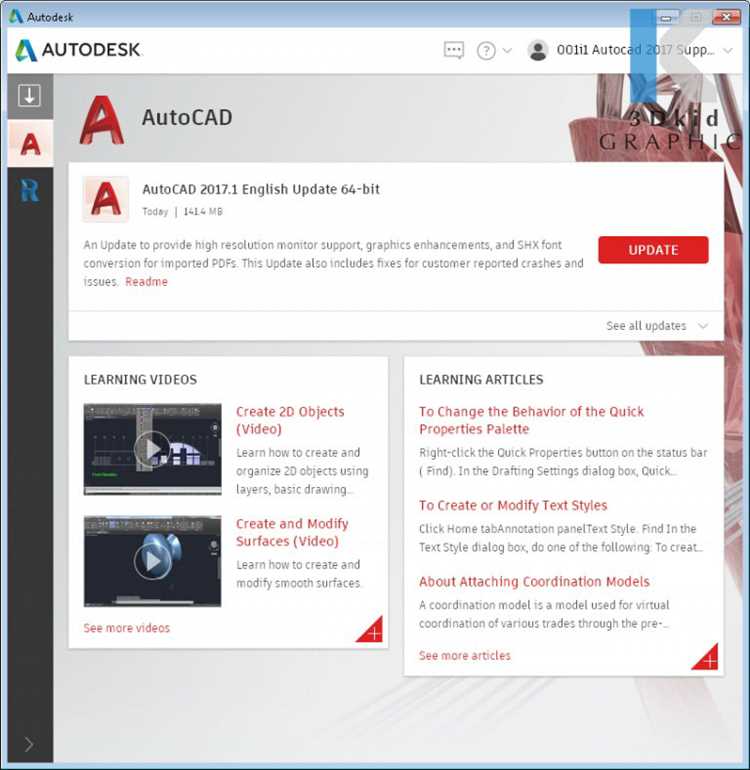This screenshot has height=770, width=750.
Task: Open Quick Properties Palette behavior article
Action: [x=531, y=420]
